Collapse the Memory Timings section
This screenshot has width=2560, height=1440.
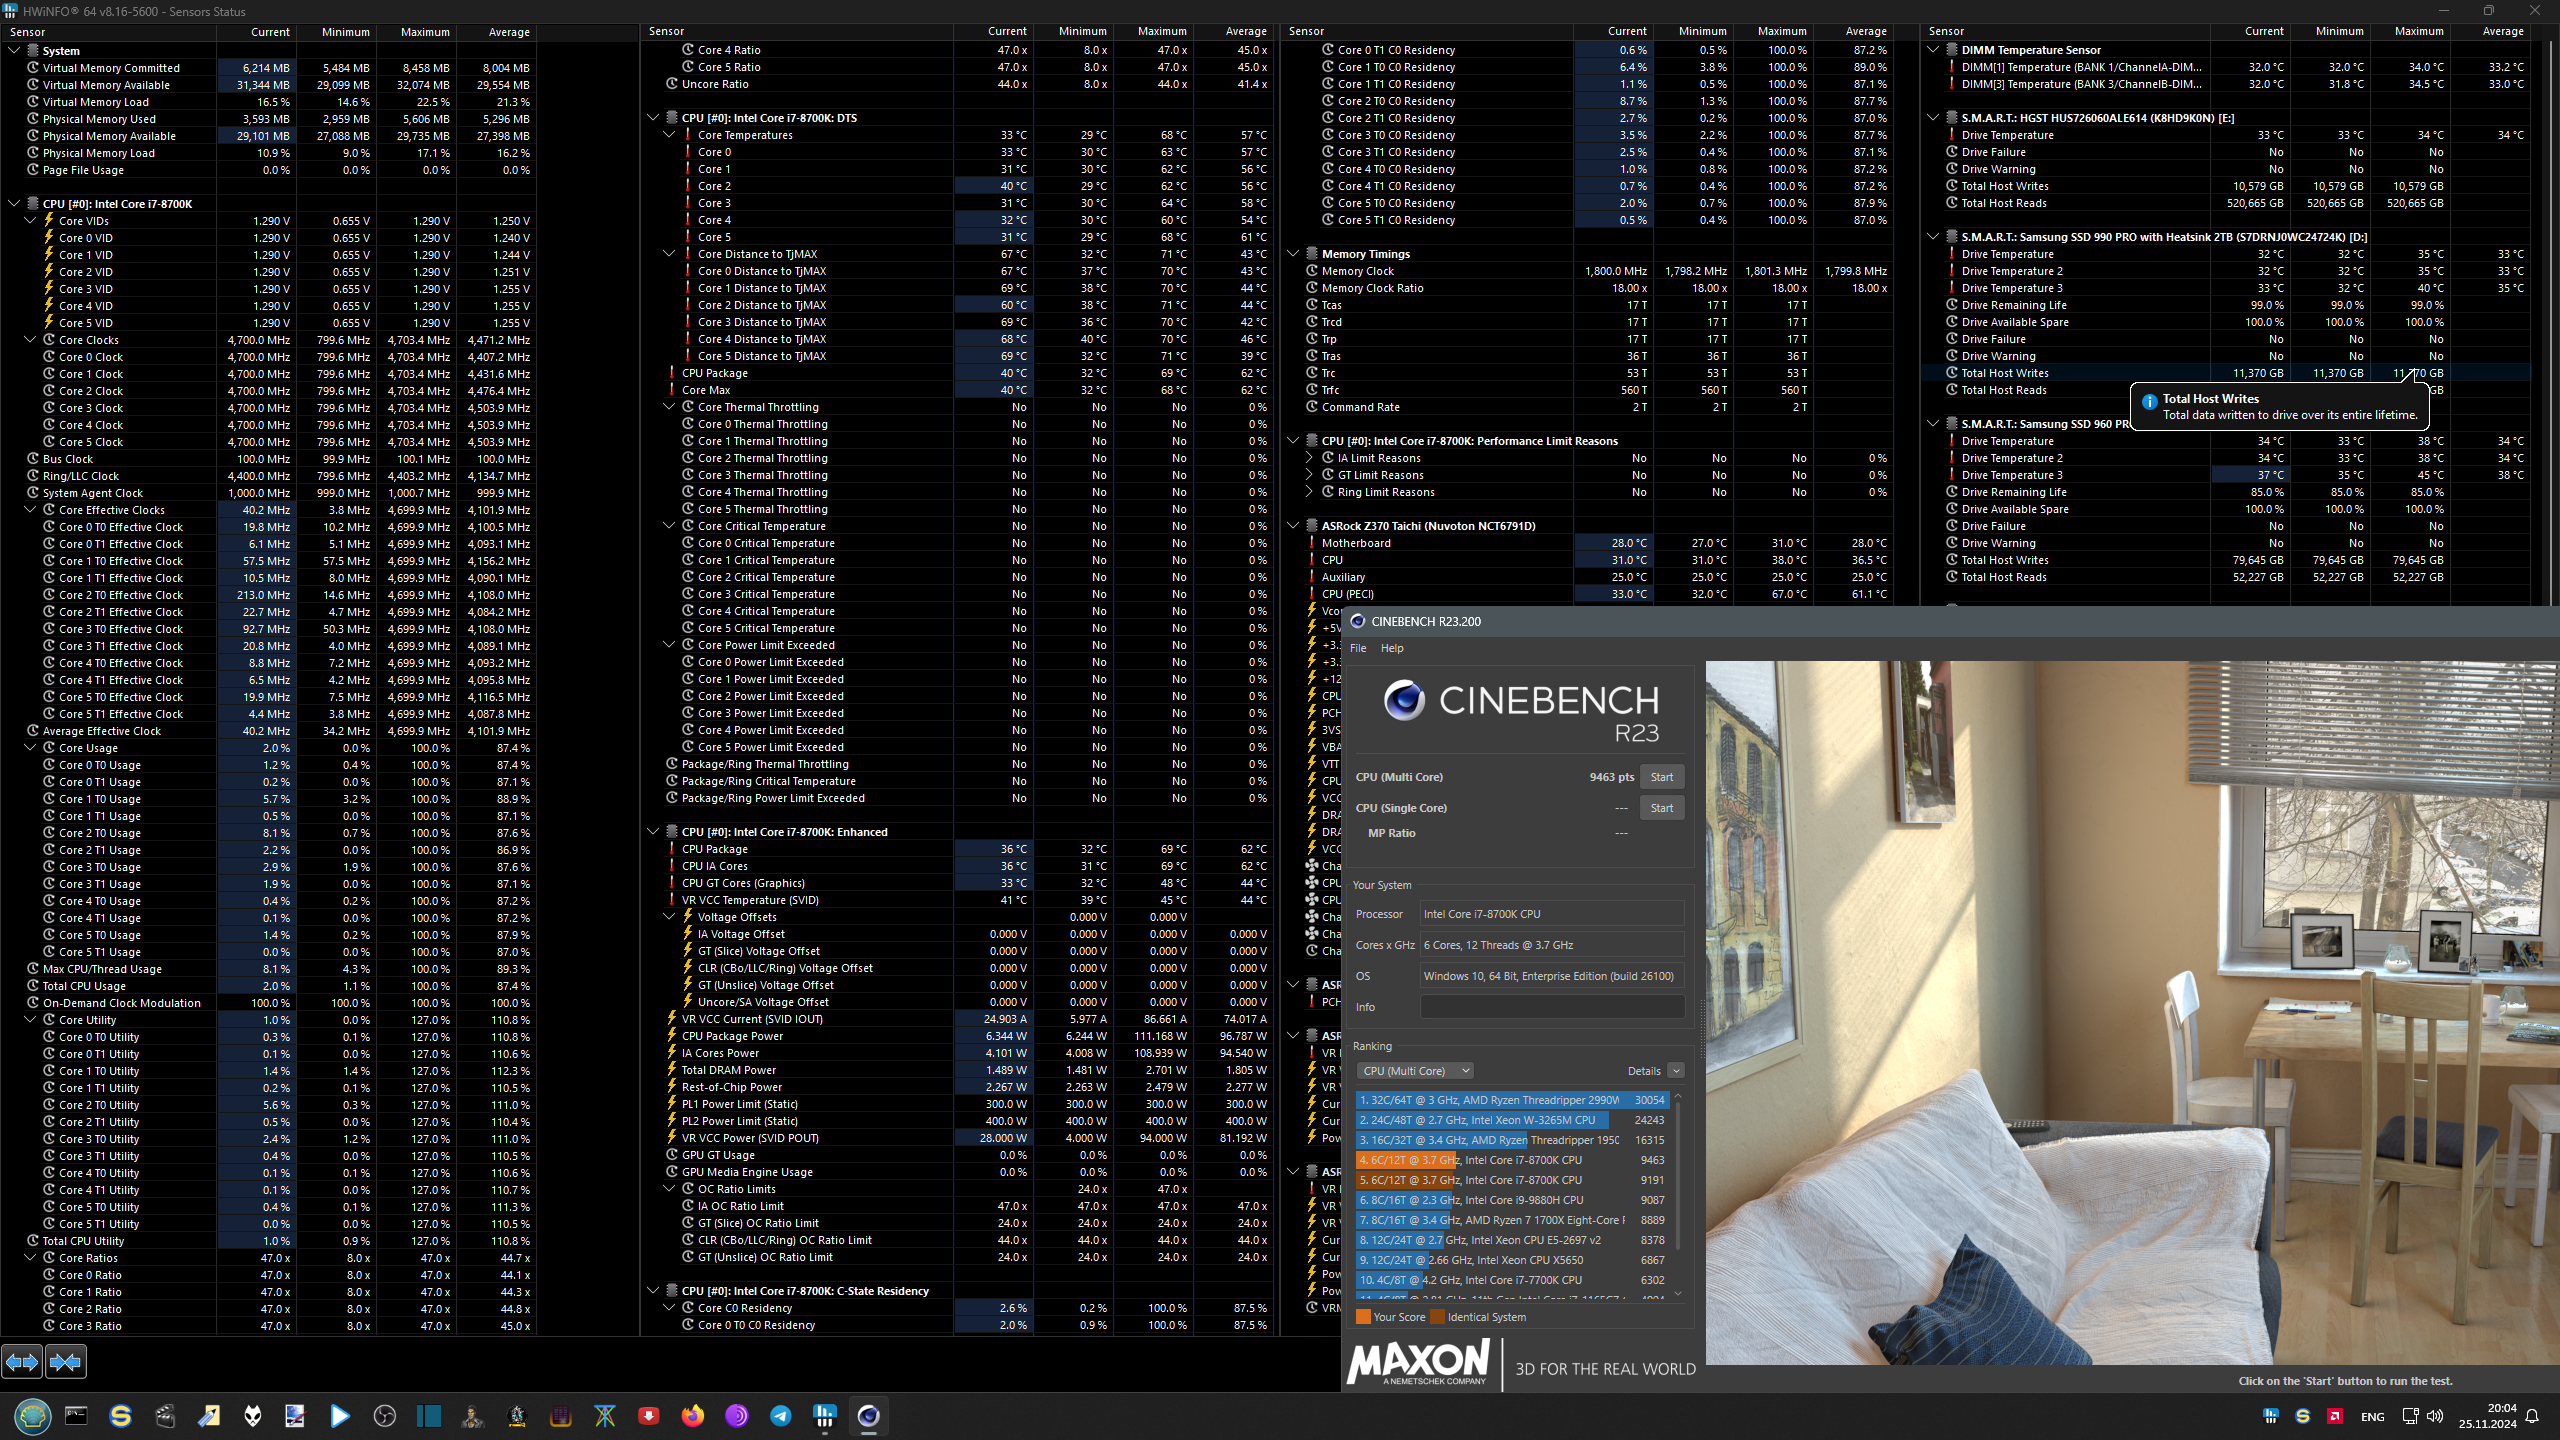1293,254
